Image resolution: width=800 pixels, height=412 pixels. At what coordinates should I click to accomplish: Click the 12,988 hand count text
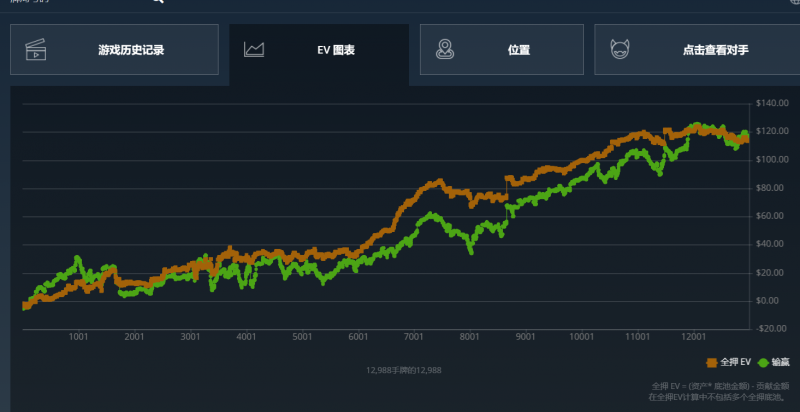pyautogui.click(x=403, y=370)
